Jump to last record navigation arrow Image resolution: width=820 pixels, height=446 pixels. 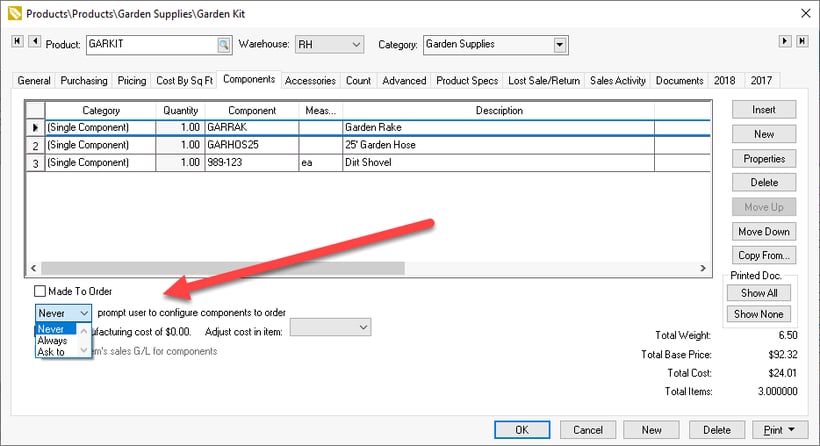(803, 41)
